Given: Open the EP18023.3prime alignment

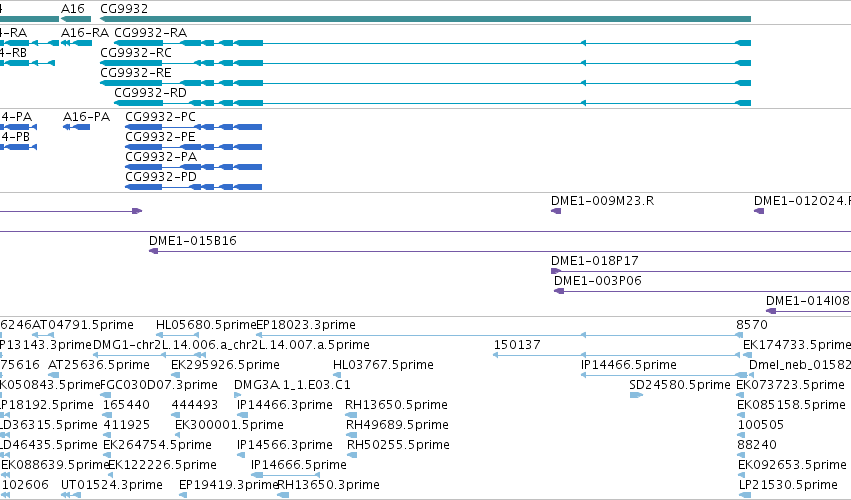Looking at the screenshot, I should point(499,335).
